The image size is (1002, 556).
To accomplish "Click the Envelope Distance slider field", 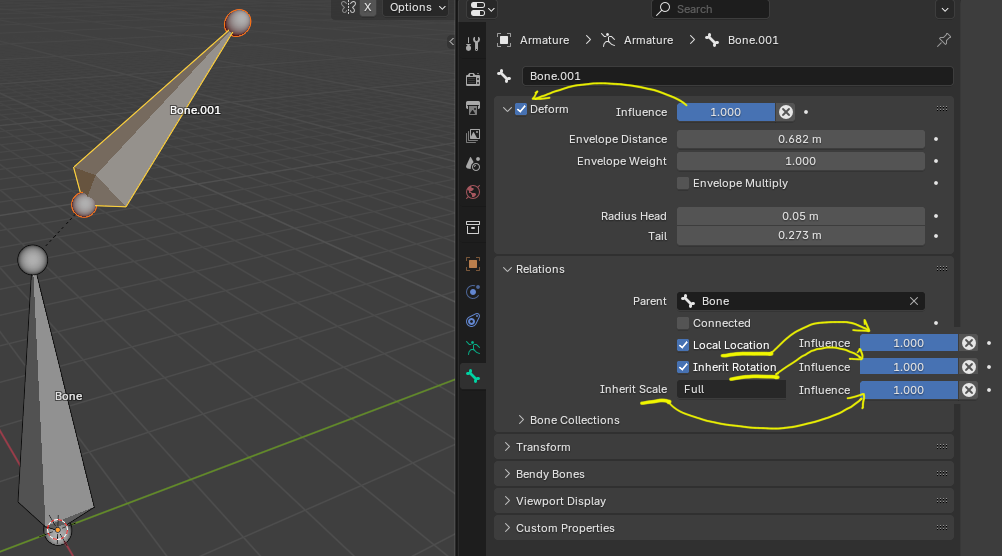I will coord(801,139).
